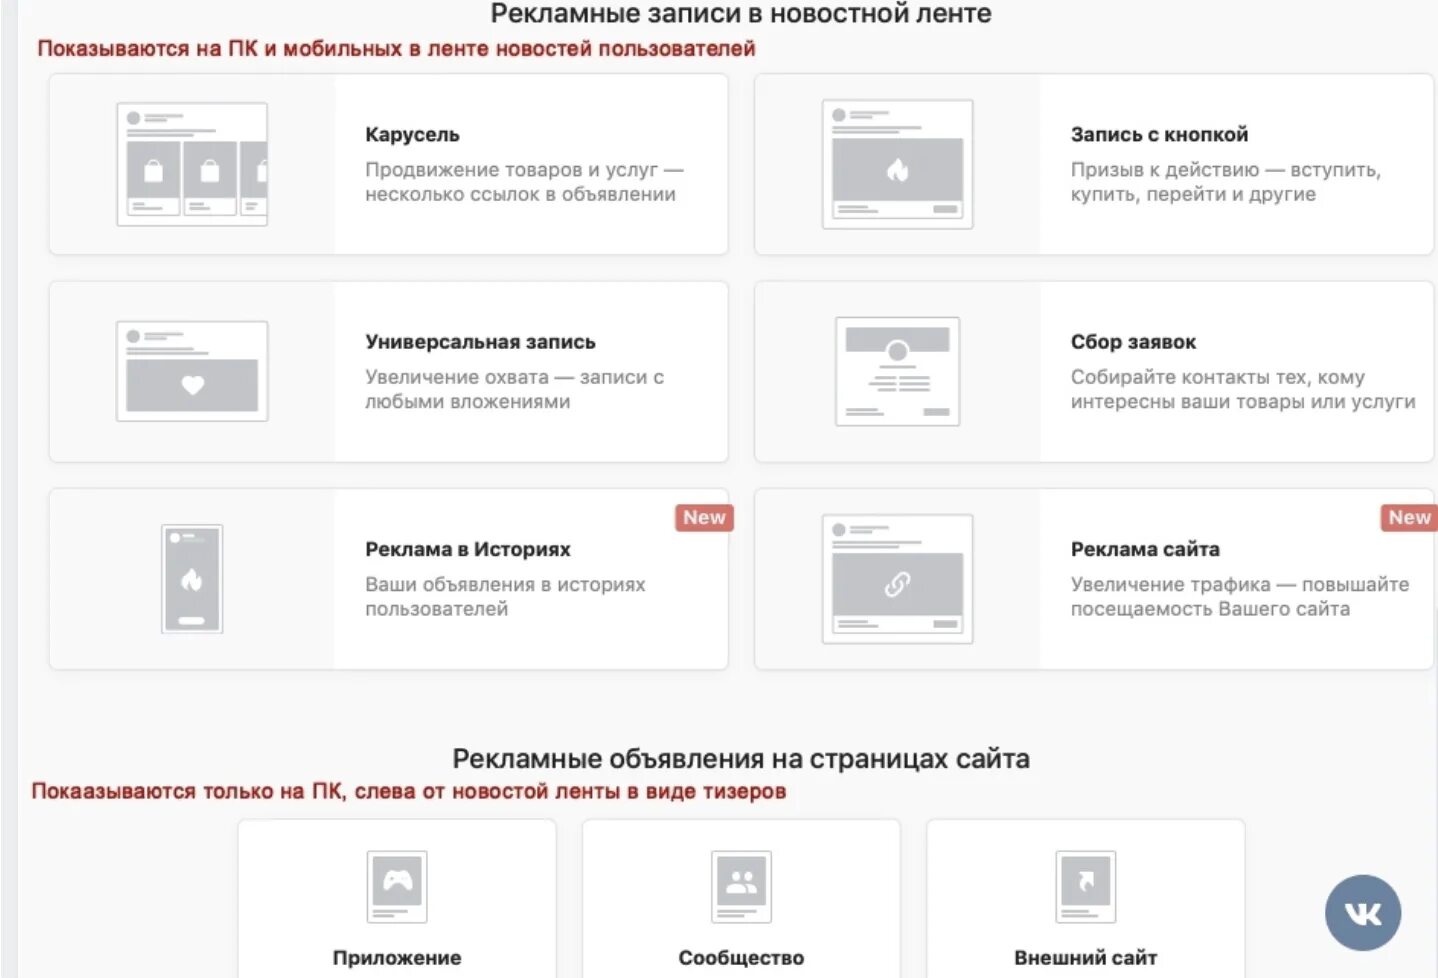Click the text 'Призыв к действию — вступить'
Image resolution: width=1438 pixels, height=978 pixels.
tap(1225, 170)
